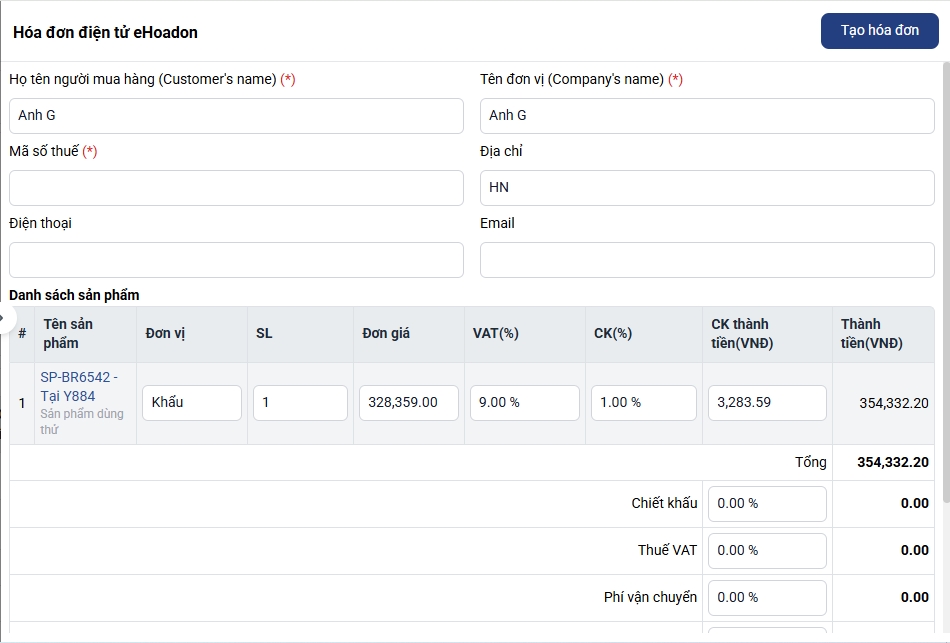The image size is (950, 643).
Task: Click the CK thành tiền amount field
Action: (767, 403)
